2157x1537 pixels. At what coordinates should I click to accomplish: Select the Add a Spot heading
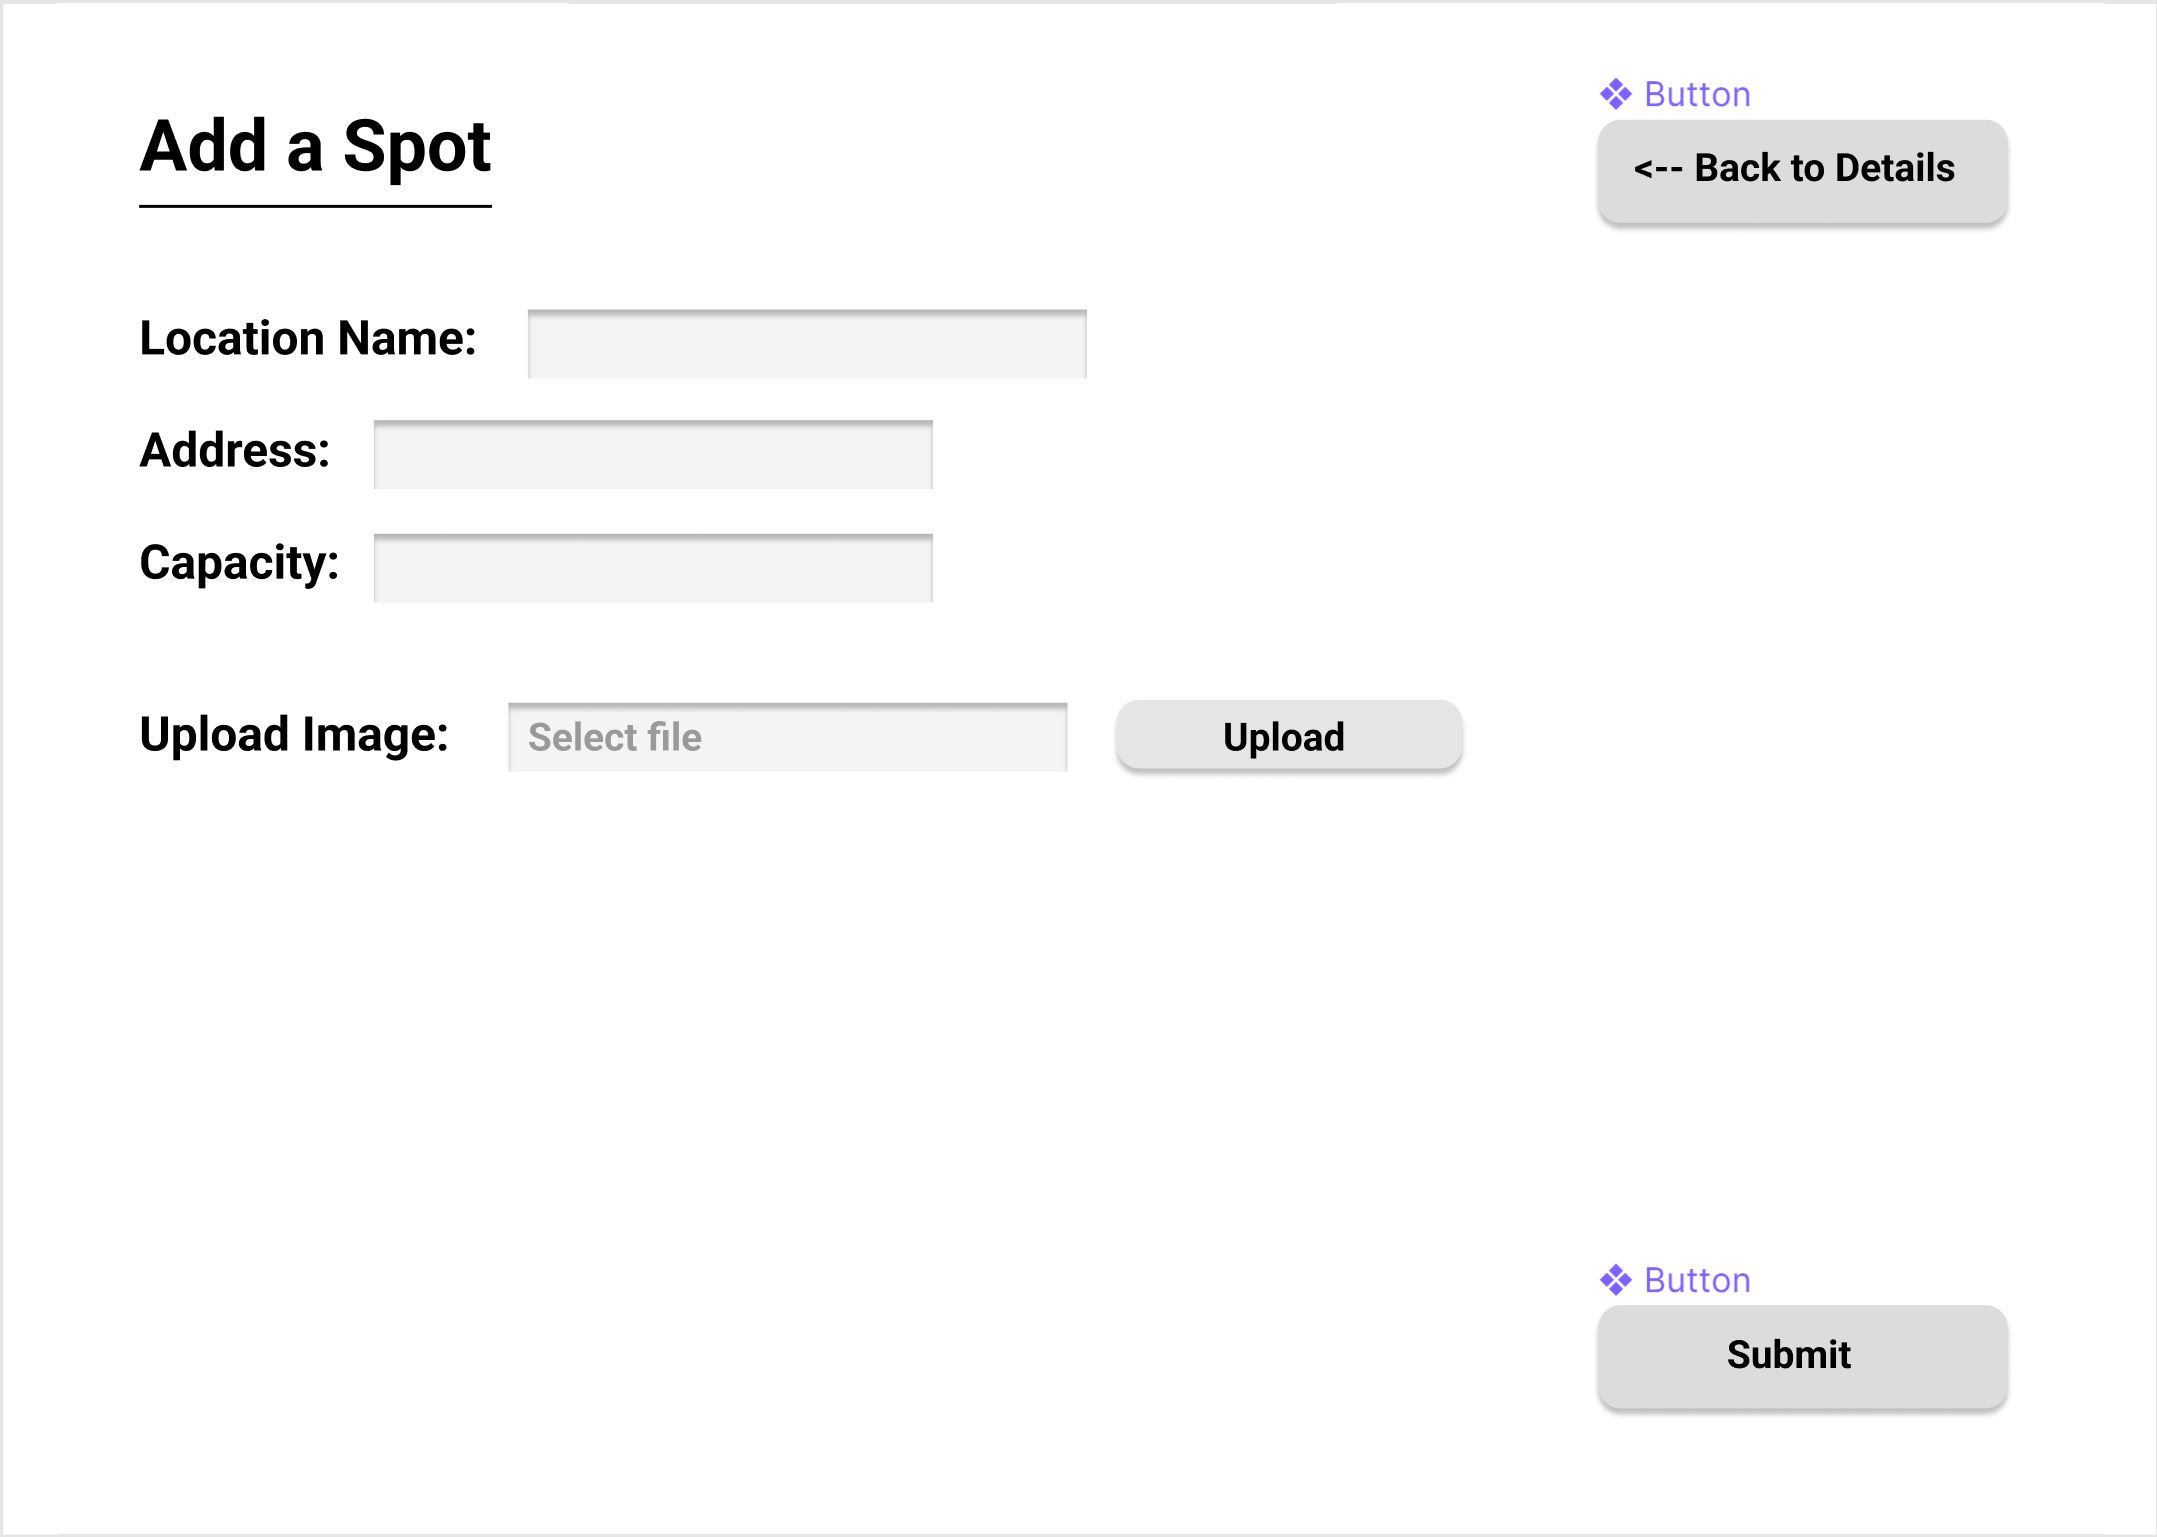[x=315, y=147]
